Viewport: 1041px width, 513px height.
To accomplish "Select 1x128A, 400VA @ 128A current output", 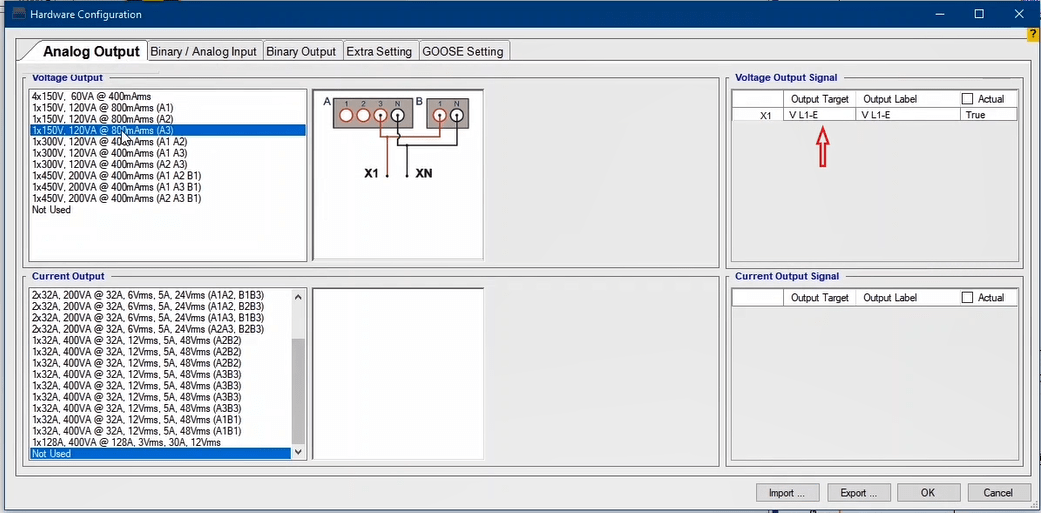I will point(126,442).
